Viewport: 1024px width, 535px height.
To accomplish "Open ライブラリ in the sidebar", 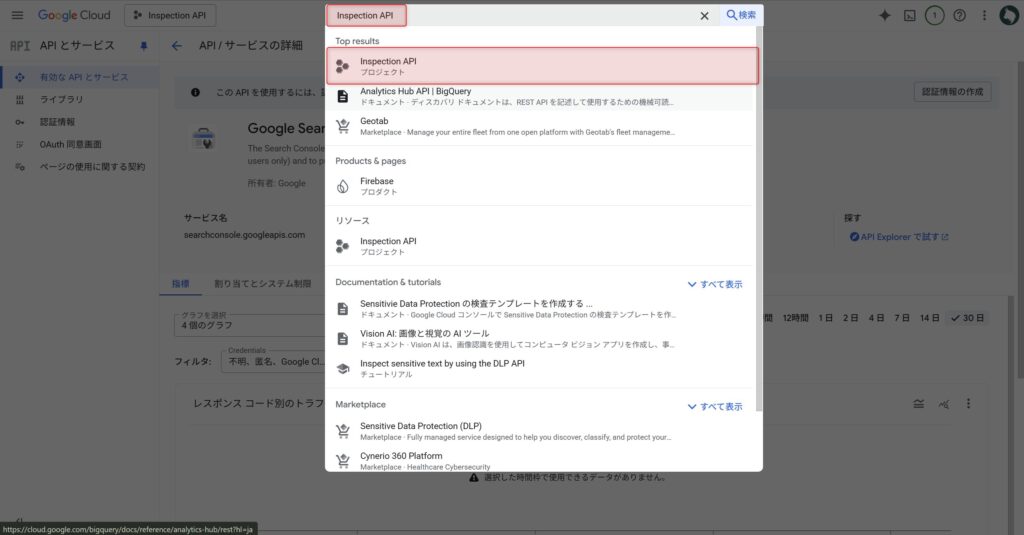I will [x=61, y=100].
